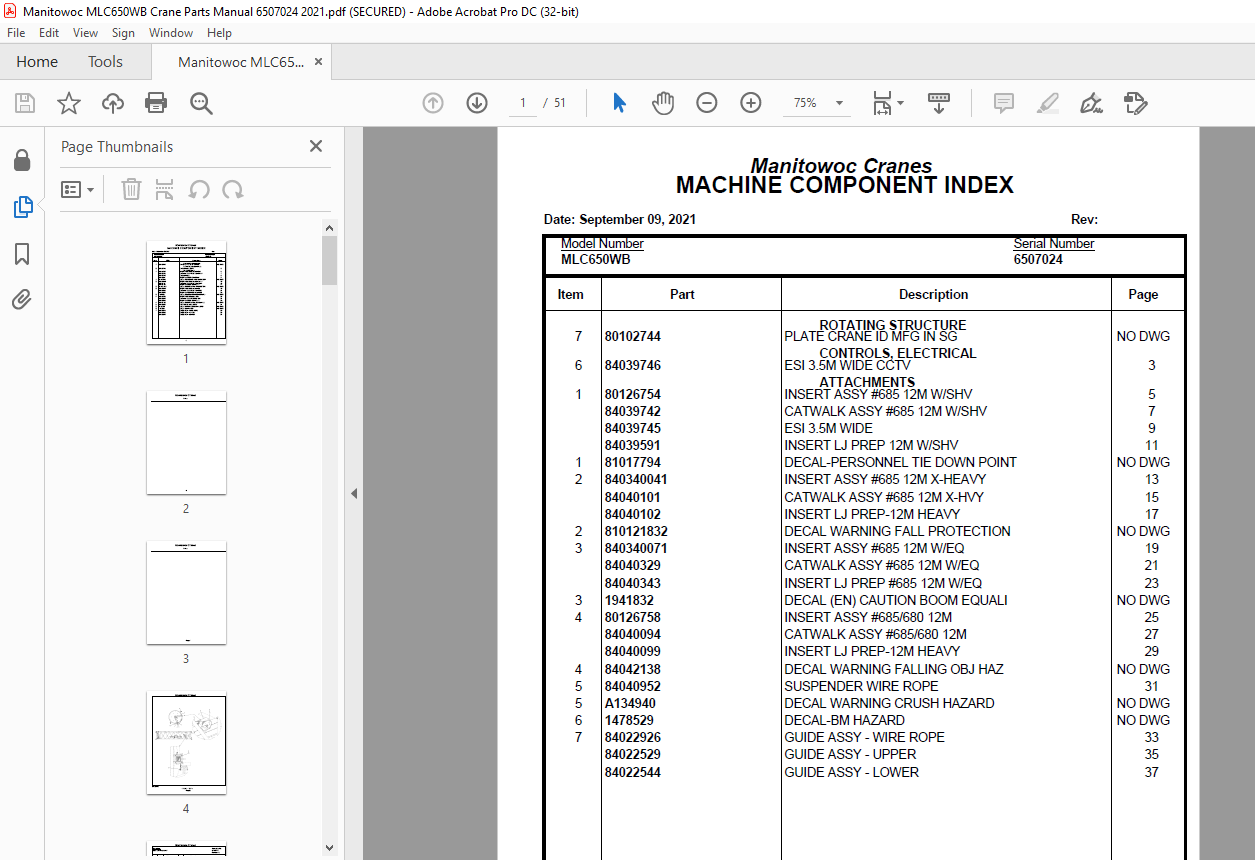
Task: Click part number 84039746
Action: tap(632, 365)
